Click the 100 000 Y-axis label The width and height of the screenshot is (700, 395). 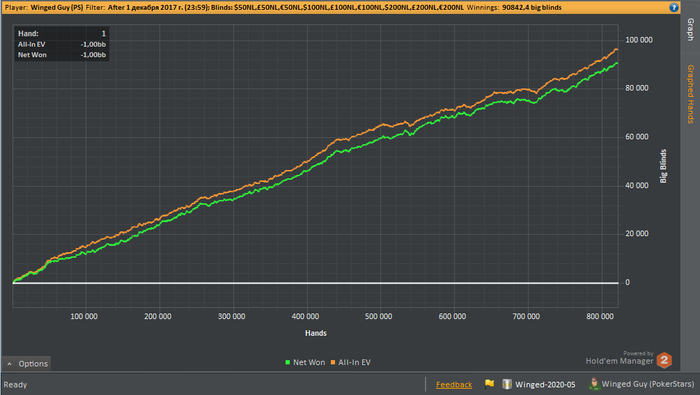(639, 40)
